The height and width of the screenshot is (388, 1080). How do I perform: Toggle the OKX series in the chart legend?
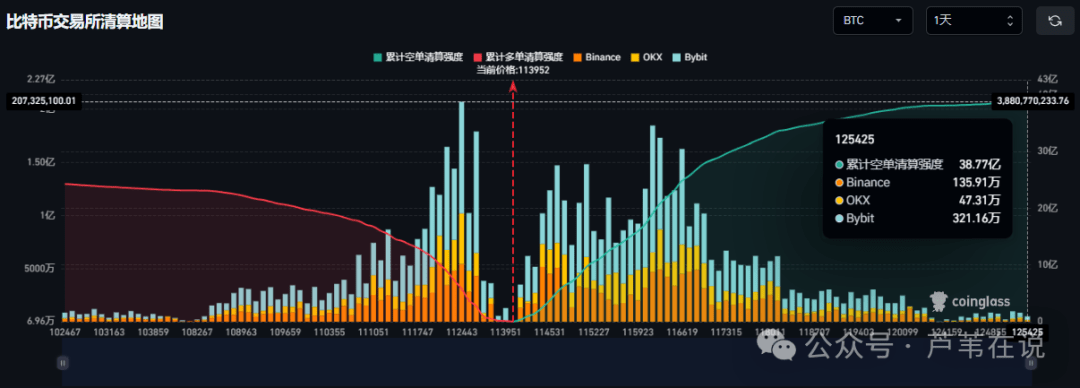[646, 57]
